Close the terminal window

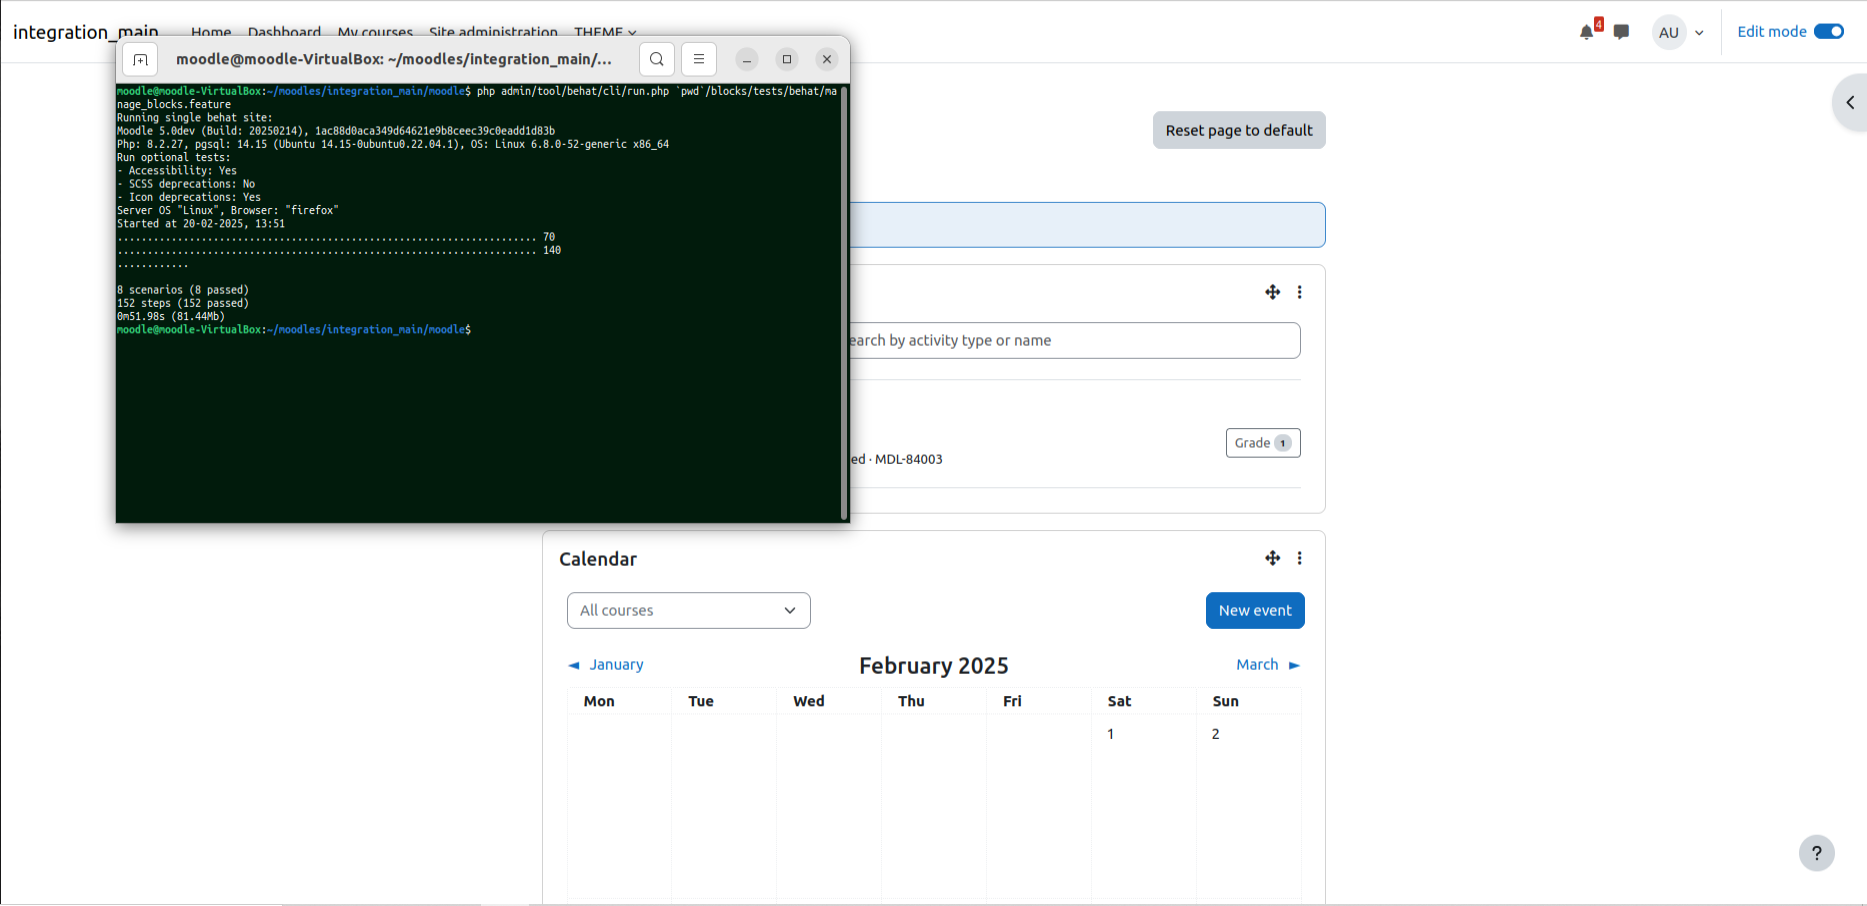pos(827,59)
